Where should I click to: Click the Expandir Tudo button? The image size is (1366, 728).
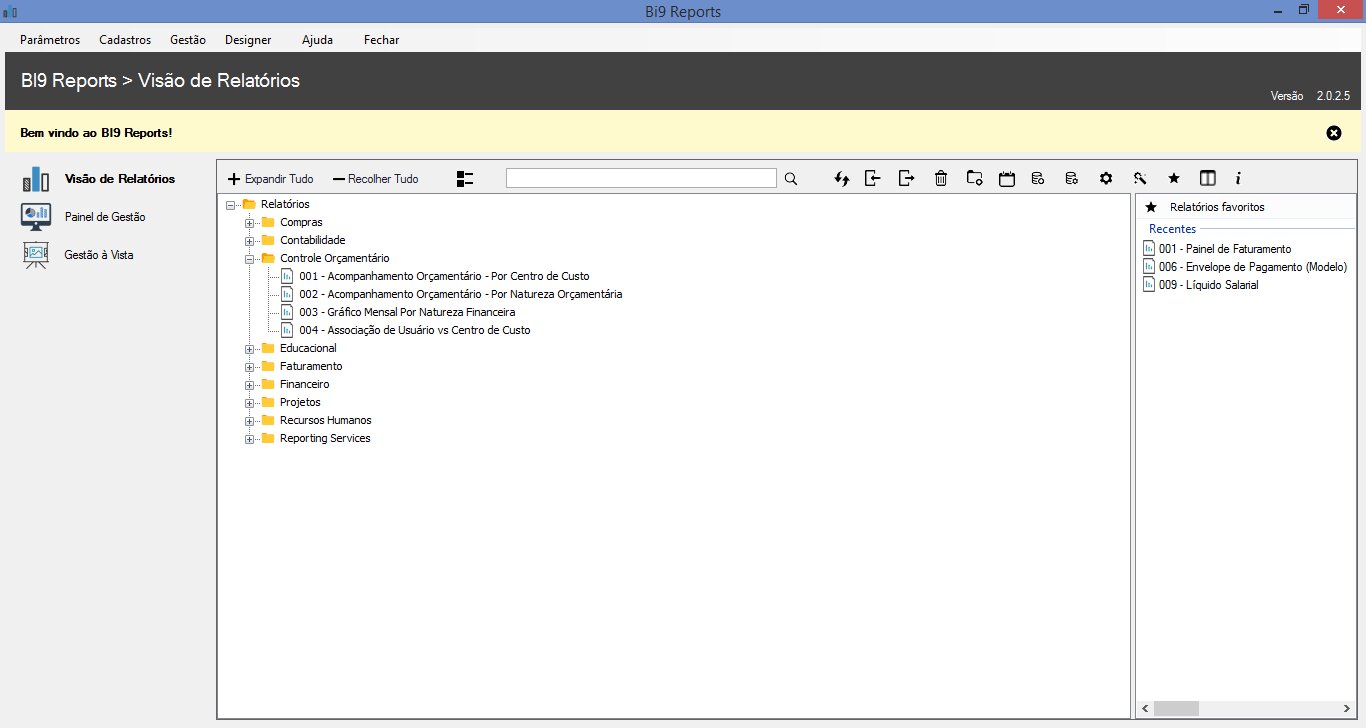[270, 179]
